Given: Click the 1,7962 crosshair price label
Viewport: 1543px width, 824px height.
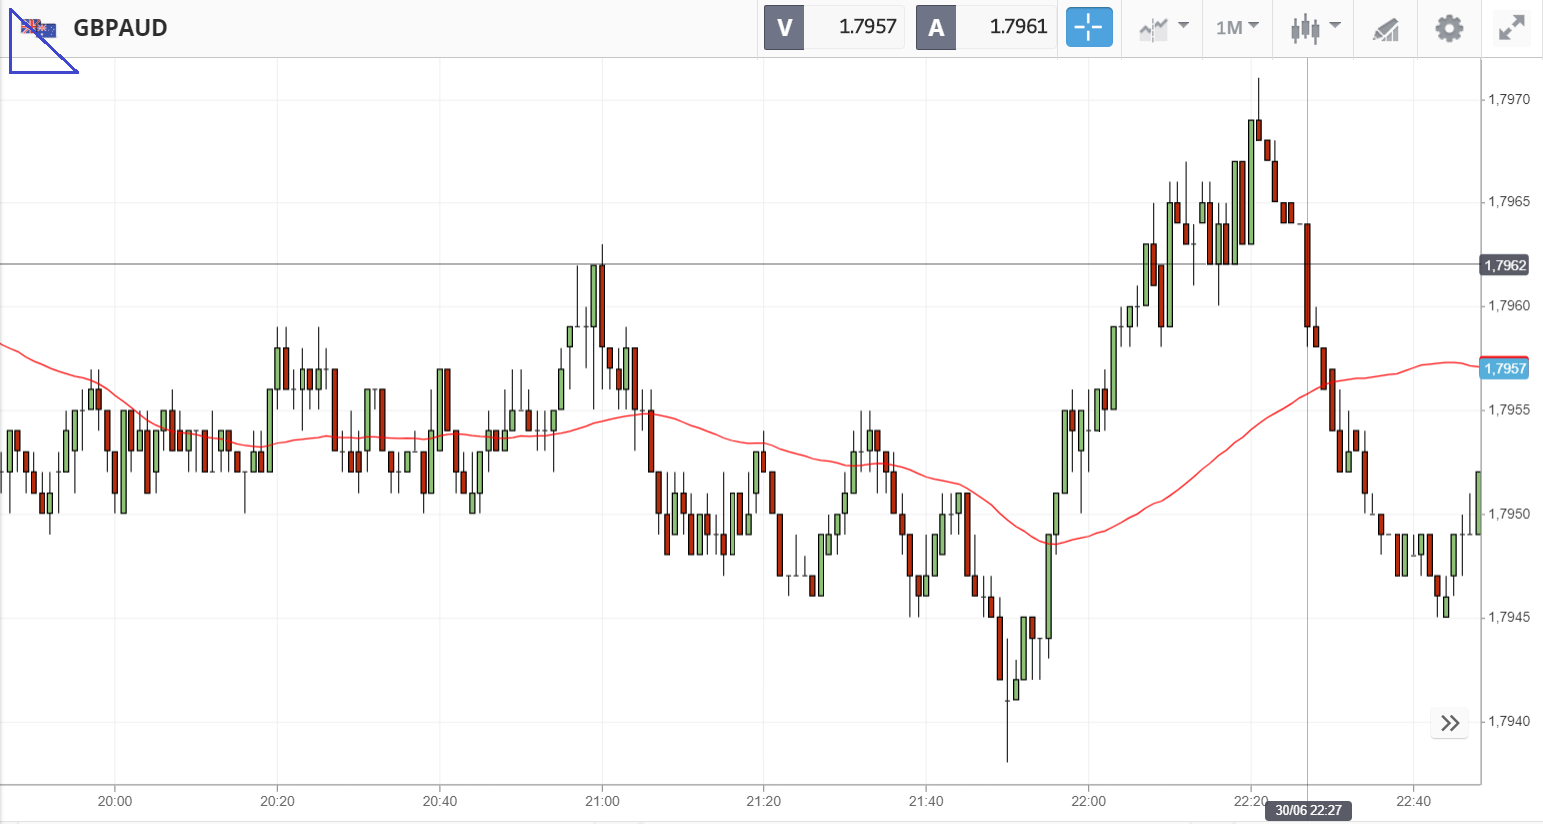Looking at the screenshot, I should [1505, 265].
